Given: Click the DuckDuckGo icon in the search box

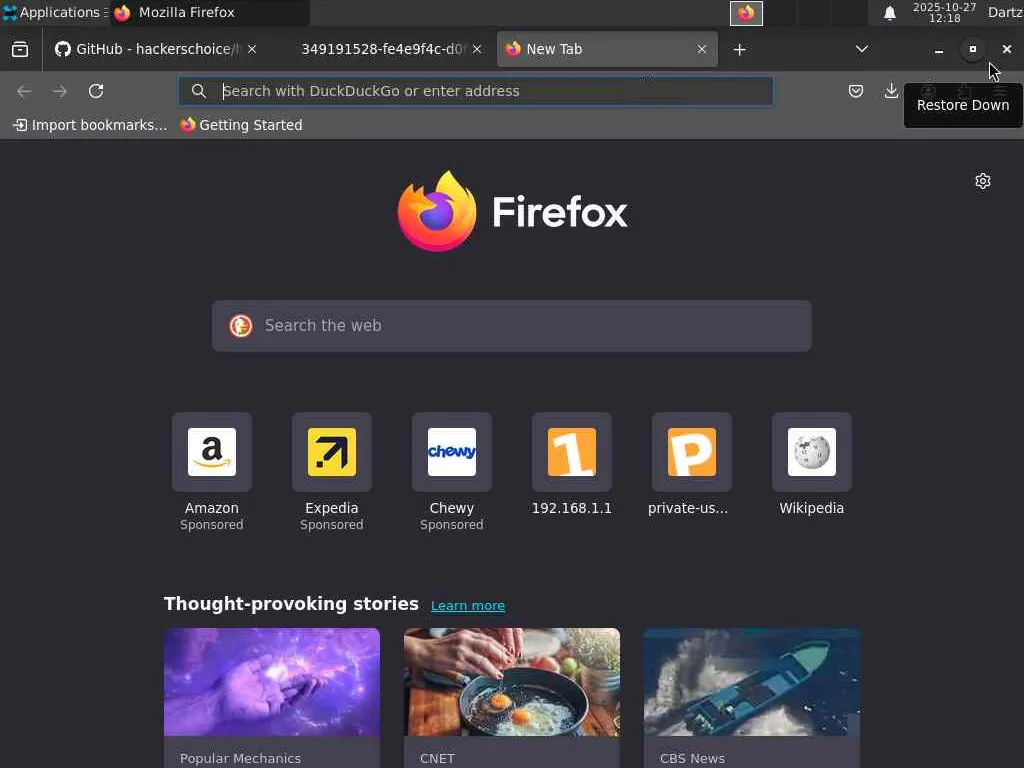Looking at the screenshot, I should click(x=240, y=325).
